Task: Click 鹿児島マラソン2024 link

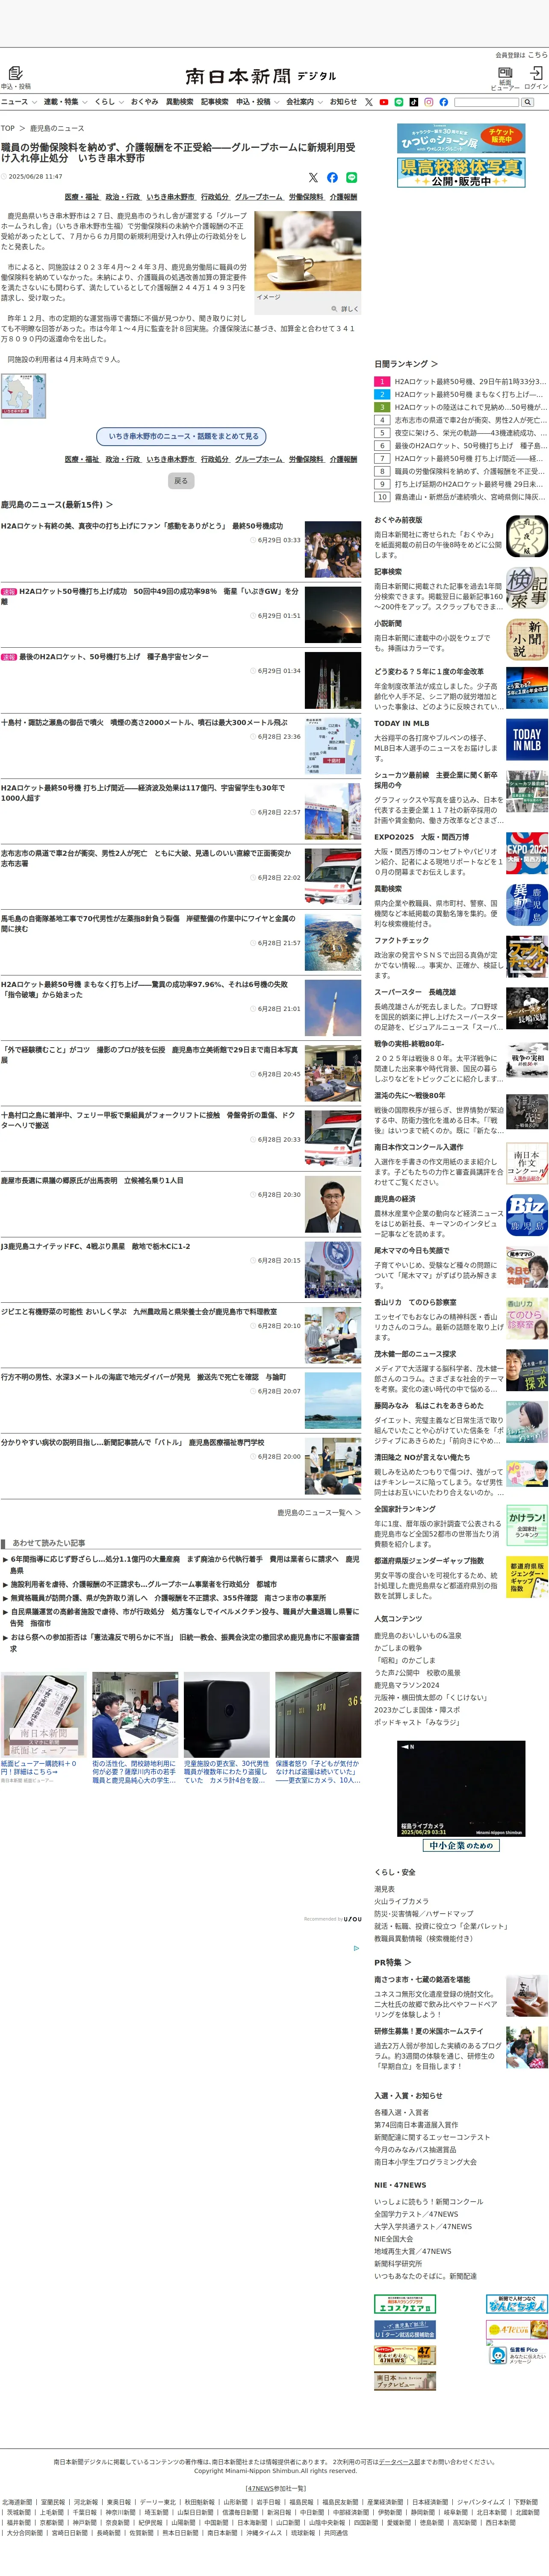Action: 407,1685
